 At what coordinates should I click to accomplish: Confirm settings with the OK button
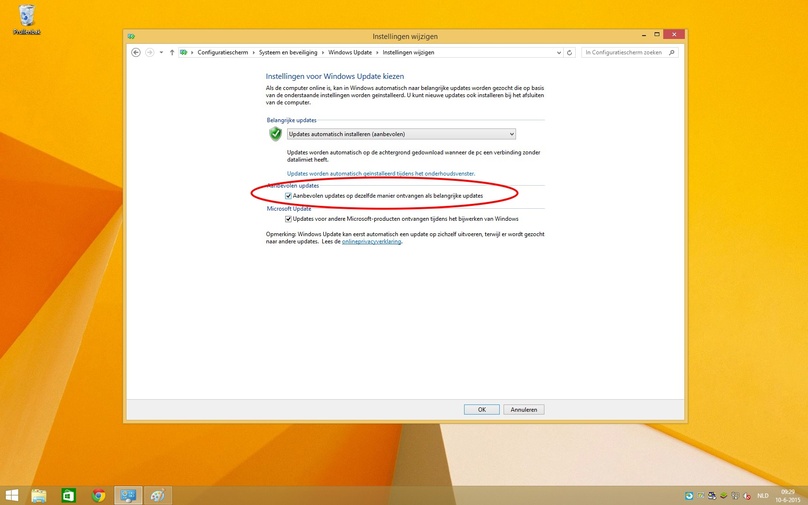click(481, 410)
